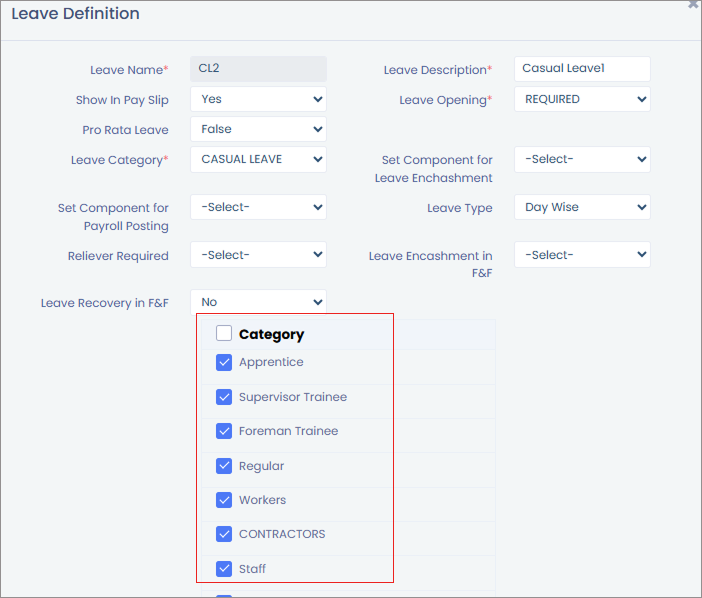Untick the CONTRACTORS checkbox

[x=224, y=534]
